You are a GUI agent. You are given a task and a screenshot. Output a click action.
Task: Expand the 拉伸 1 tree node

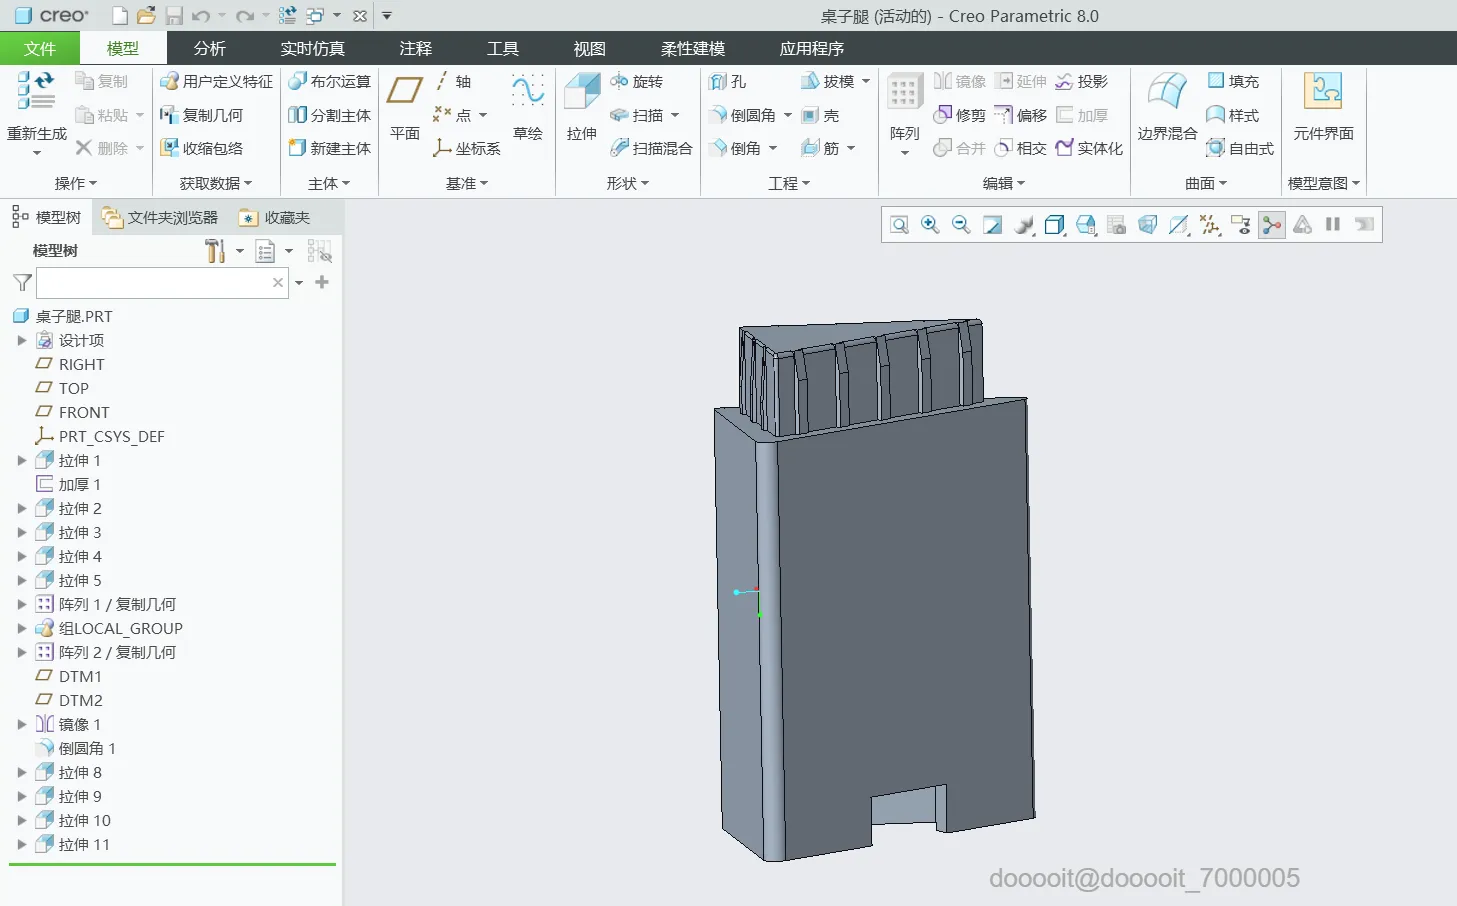tap(22, 461)
